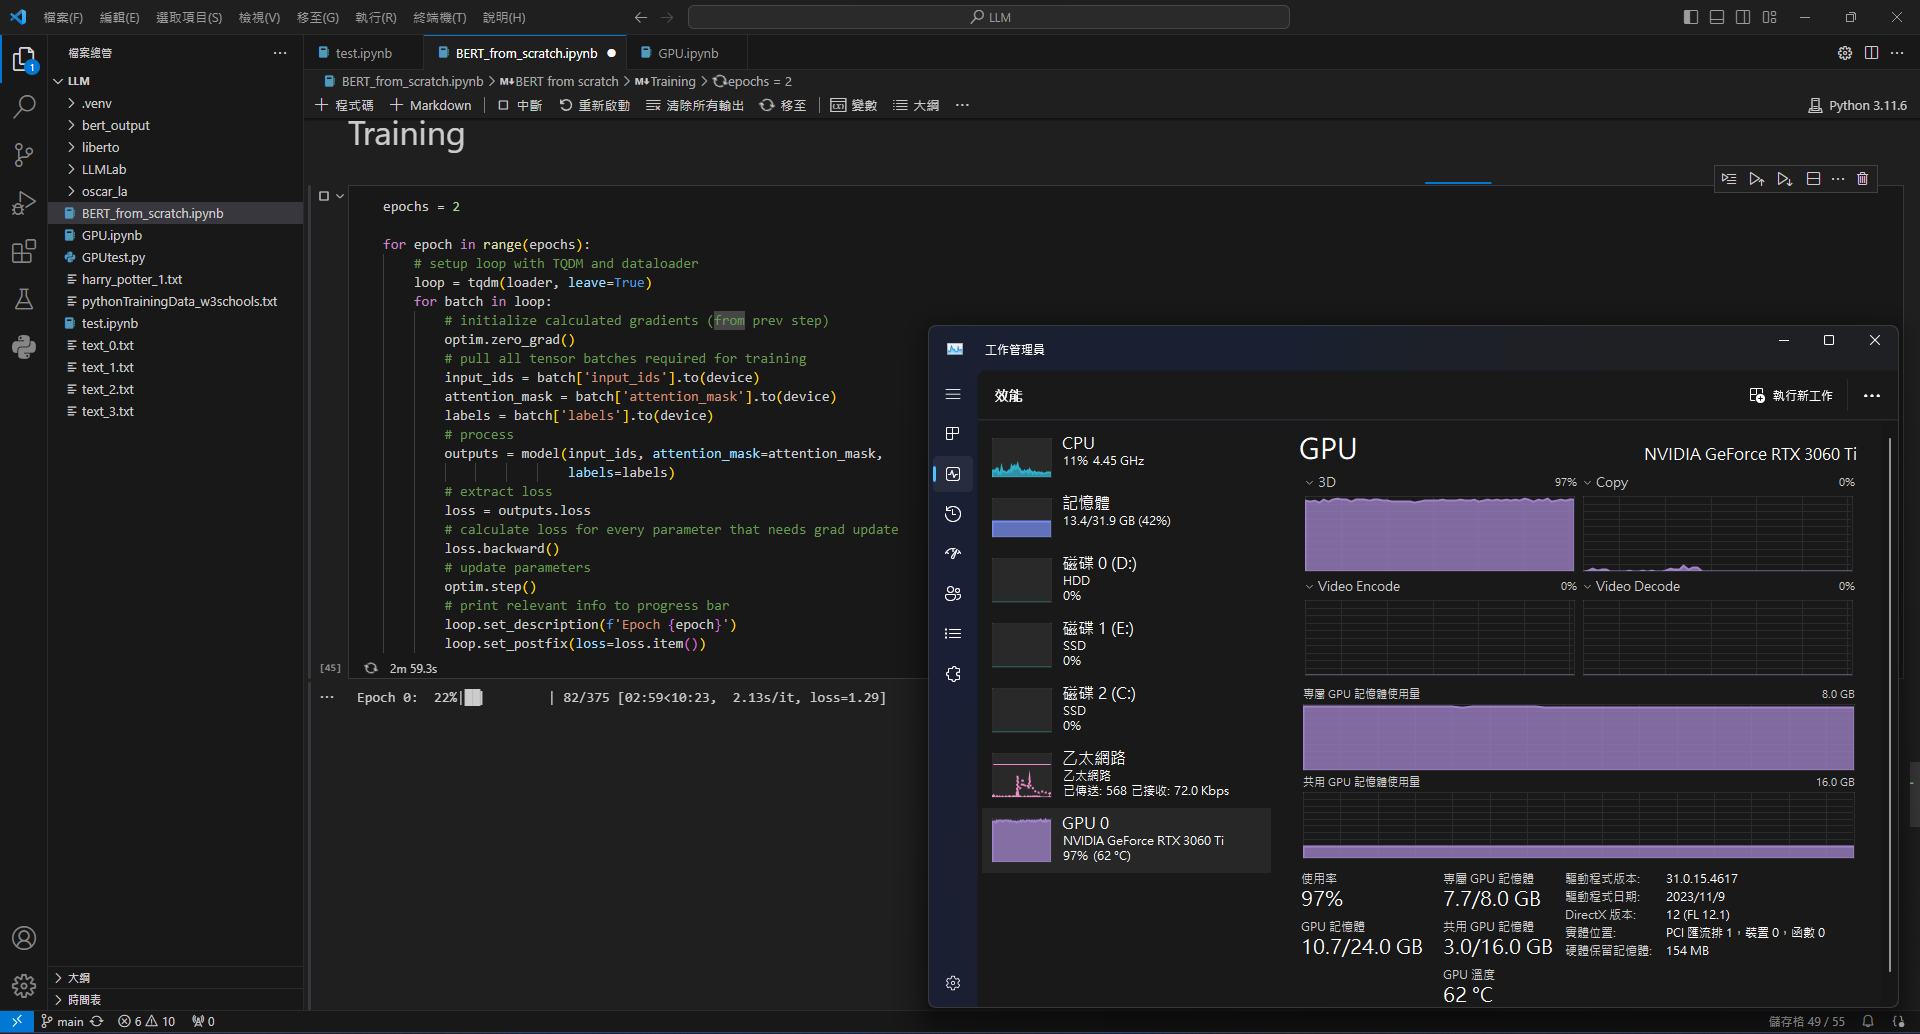Split the active notebook cell
Viewport: 1920px width, 1034px height.
(x=1814, y=179)
